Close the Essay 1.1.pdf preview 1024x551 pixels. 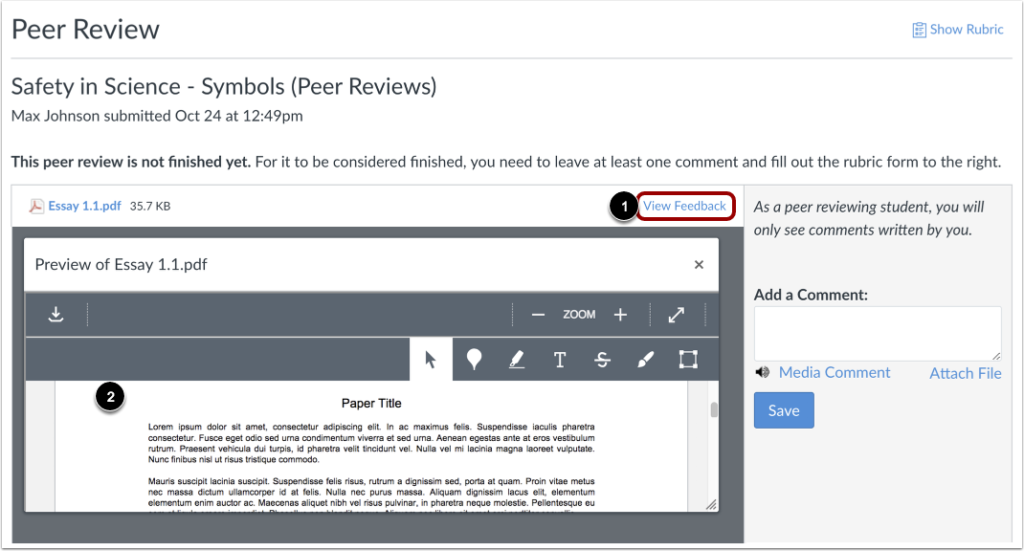pyautogui.click(x=699, y=265)
